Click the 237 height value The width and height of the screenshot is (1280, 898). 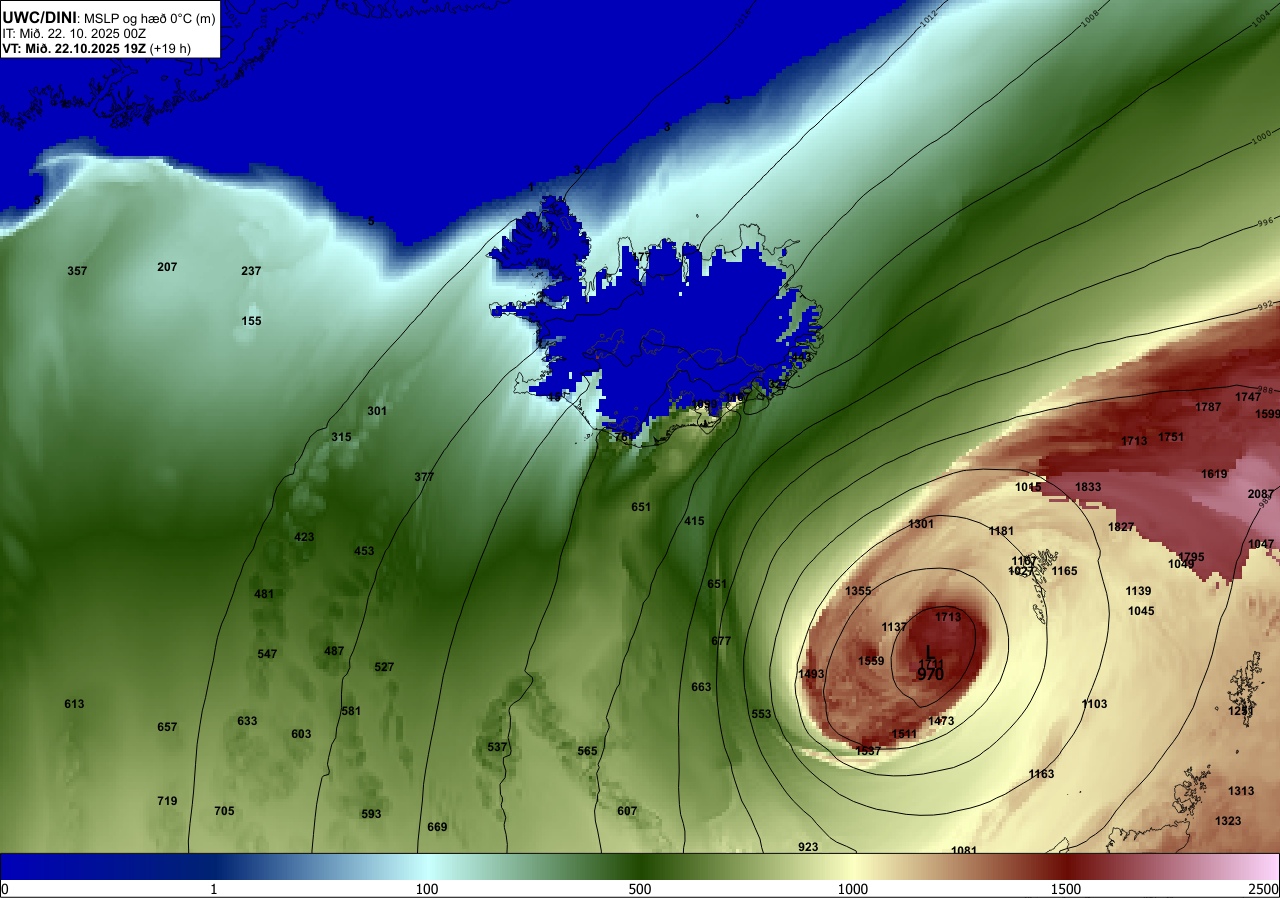click(251, 271)
